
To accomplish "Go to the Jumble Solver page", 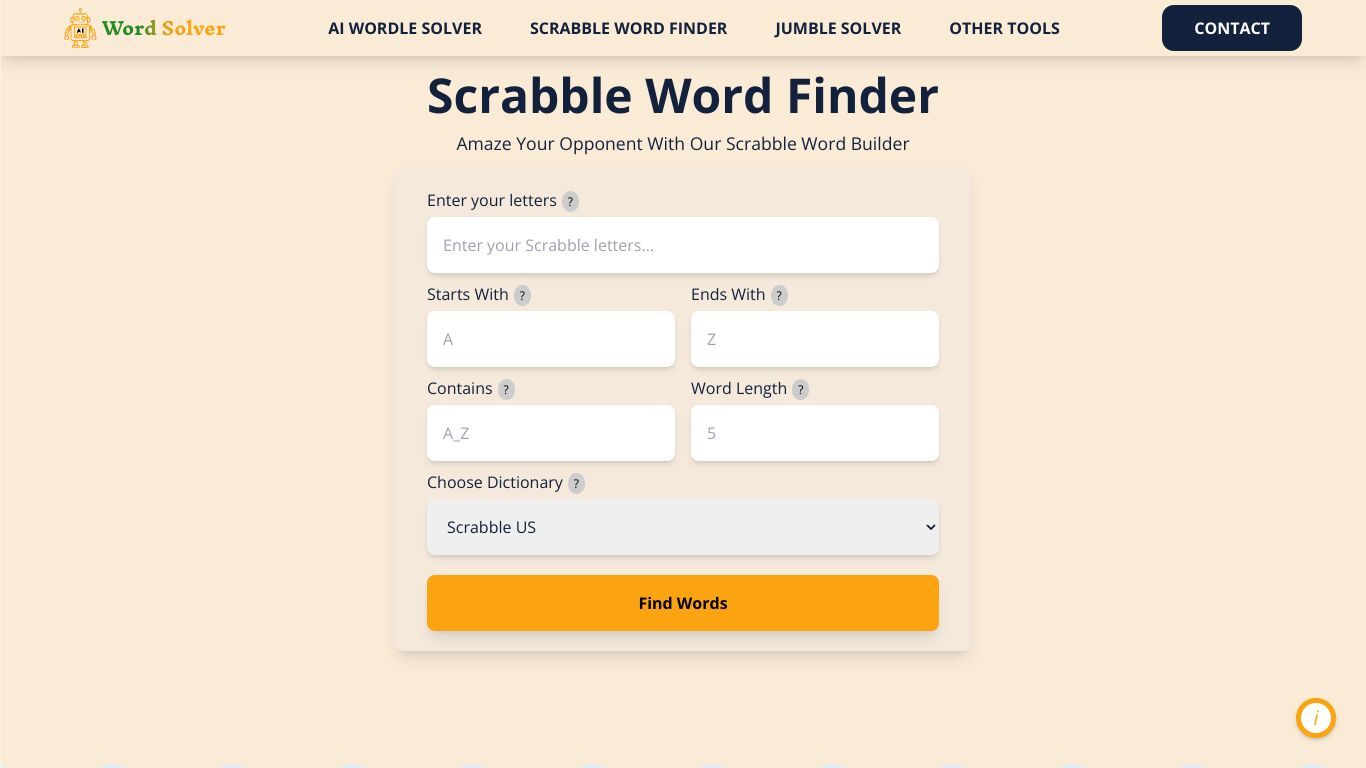I will (x=838, y=28).
